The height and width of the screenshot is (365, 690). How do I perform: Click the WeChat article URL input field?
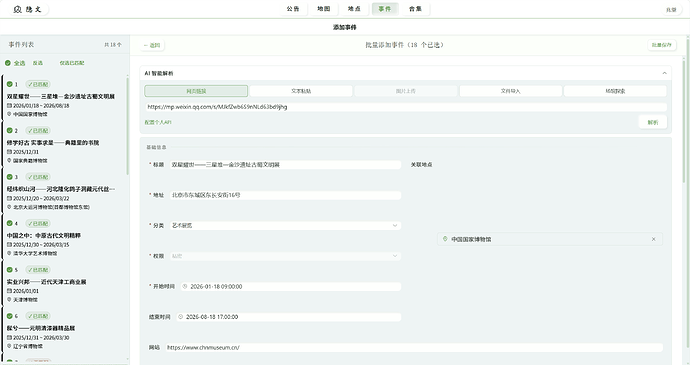click(406, 107)
